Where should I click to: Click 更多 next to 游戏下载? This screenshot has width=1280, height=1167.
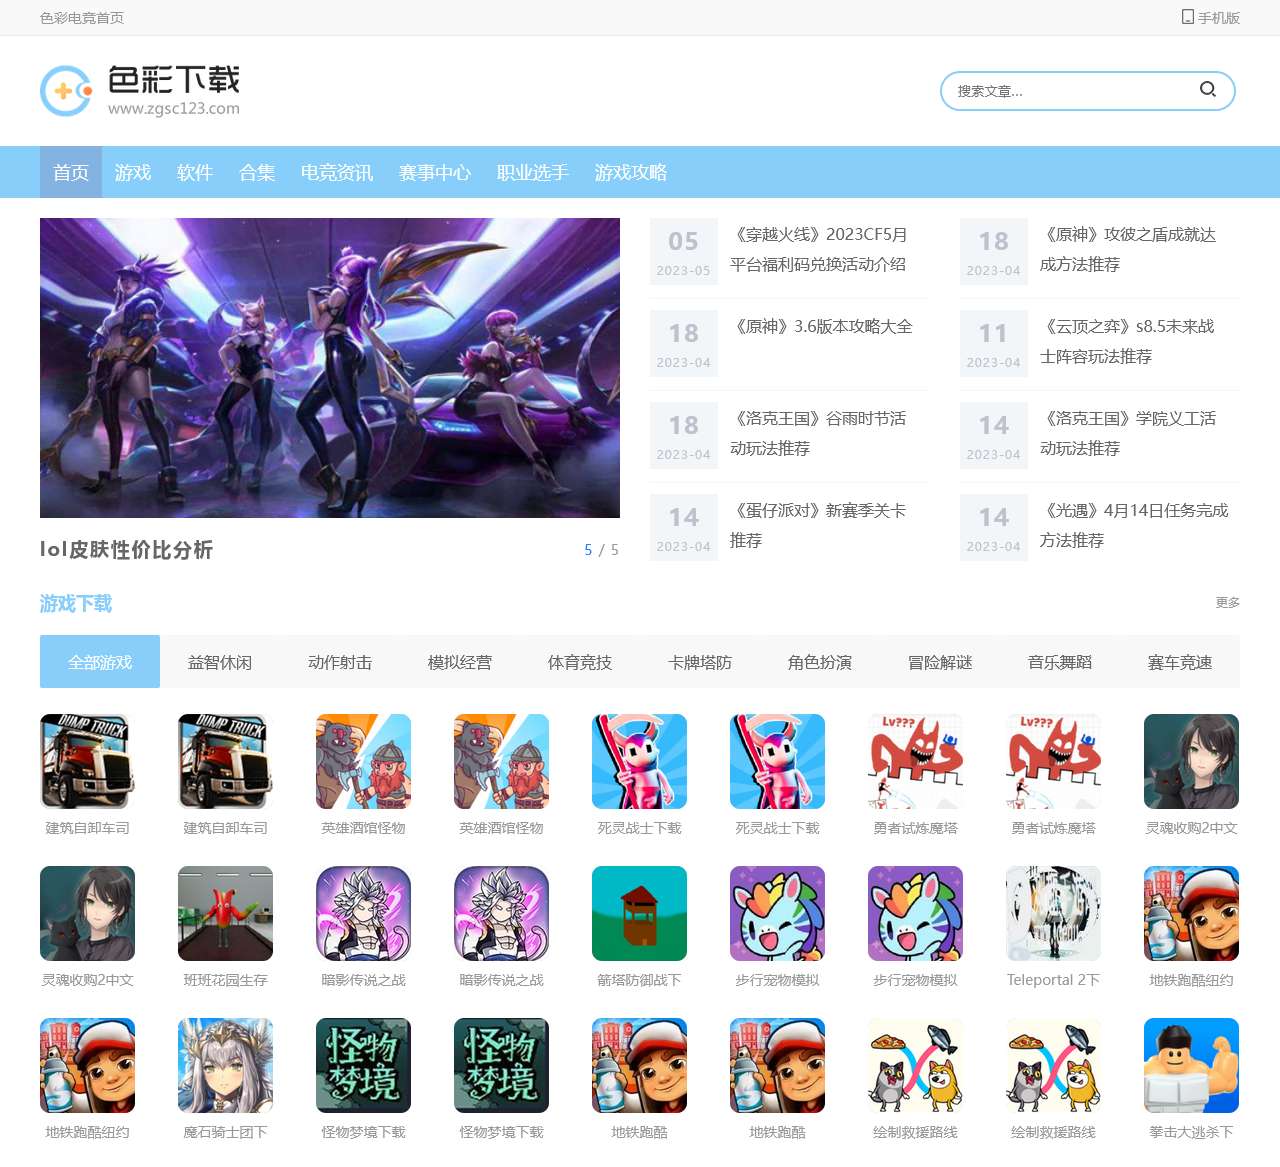(1228, 602)
